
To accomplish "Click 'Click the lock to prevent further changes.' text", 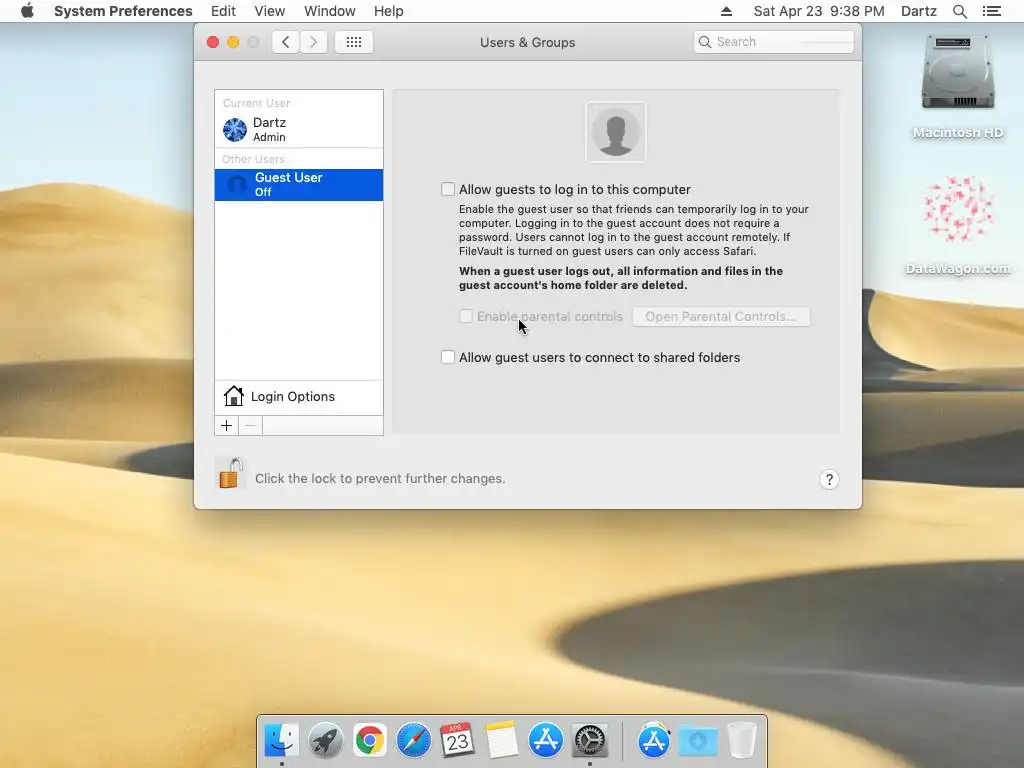I will pyautogui.click(x=380, y=479).
